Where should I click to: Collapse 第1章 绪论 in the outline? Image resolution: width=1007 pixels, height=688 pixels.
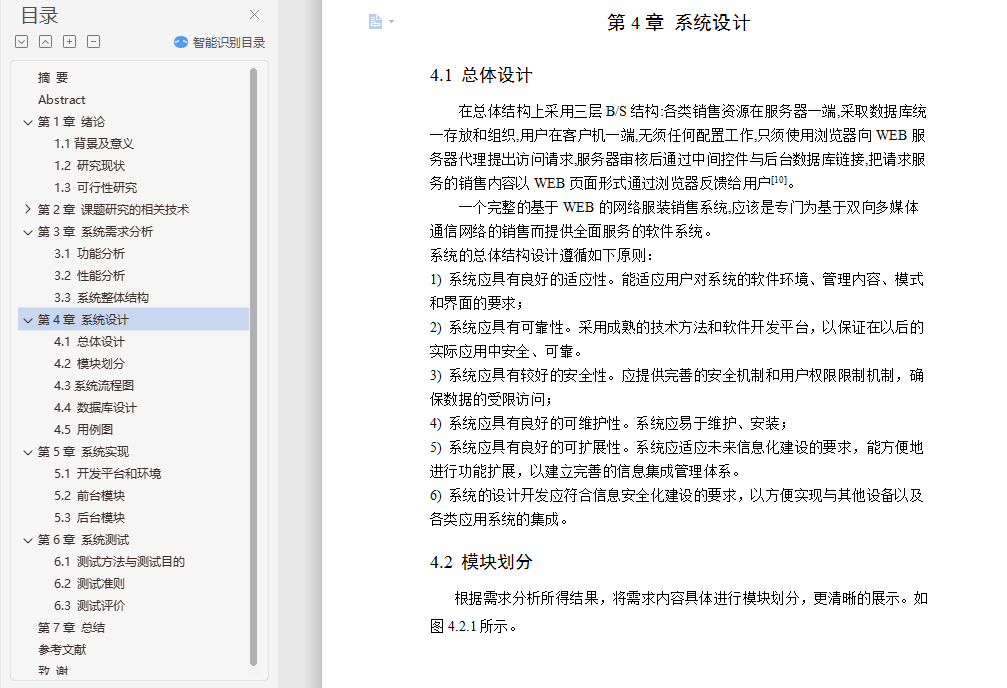(x=28, y=122)
